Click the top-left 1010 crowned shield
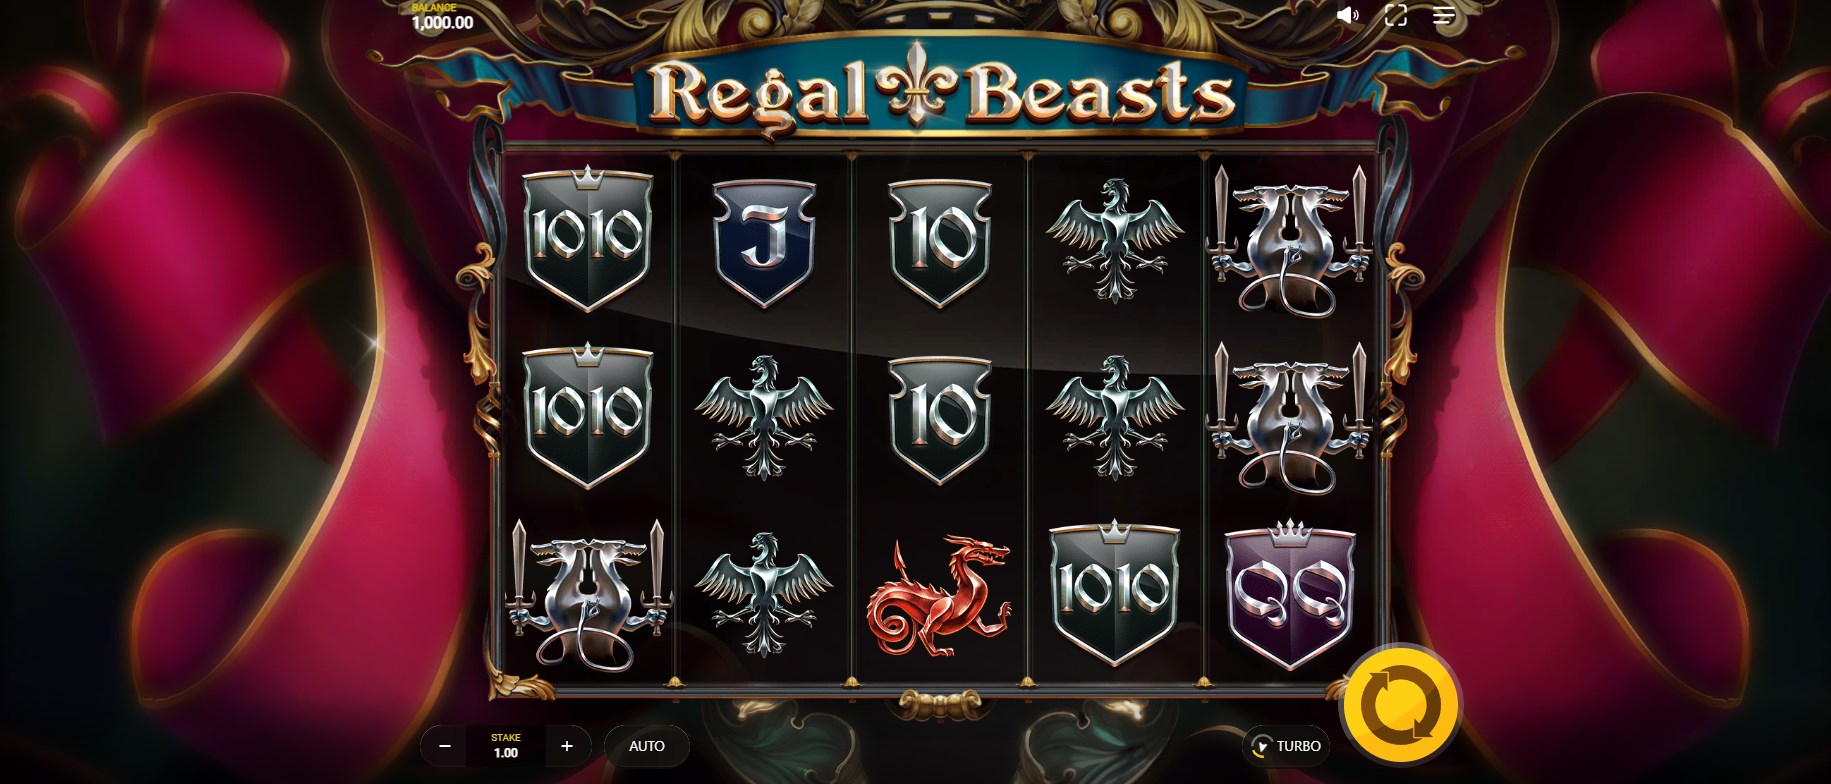This screenshot has height=784, width=1831. [588, 239]
